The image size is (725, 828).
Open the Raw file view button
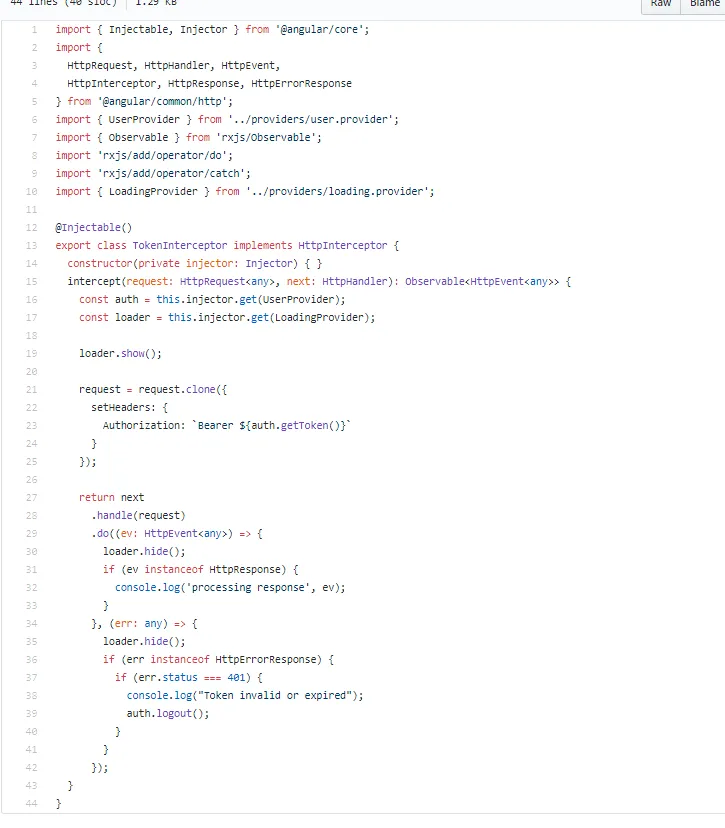pos(661,4)
